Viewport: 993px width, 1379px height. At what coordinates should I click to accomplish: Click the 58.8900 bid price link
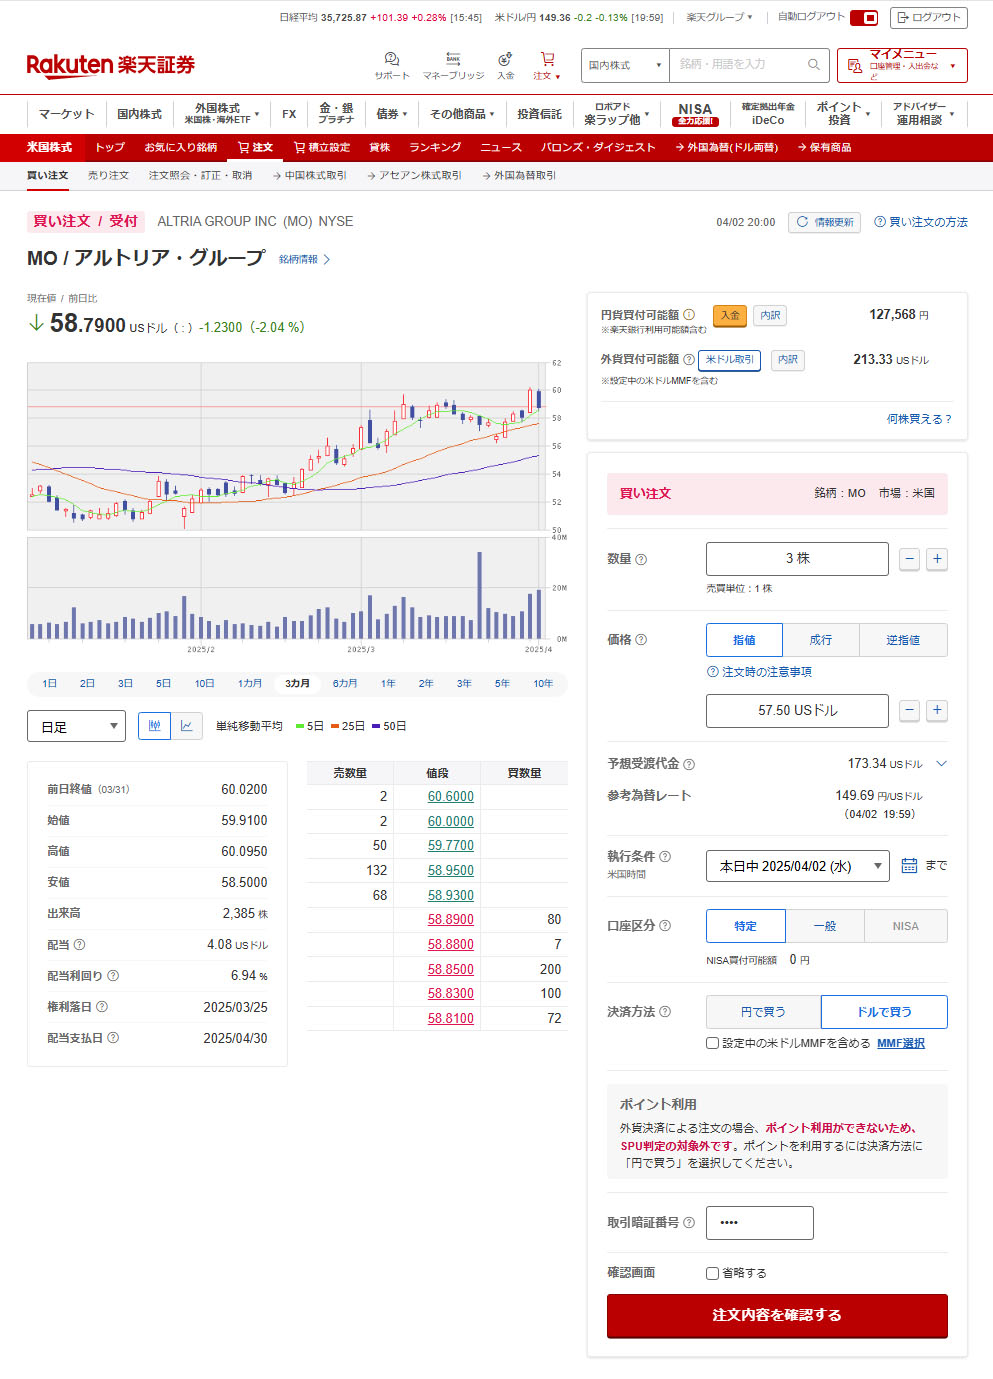451,920
